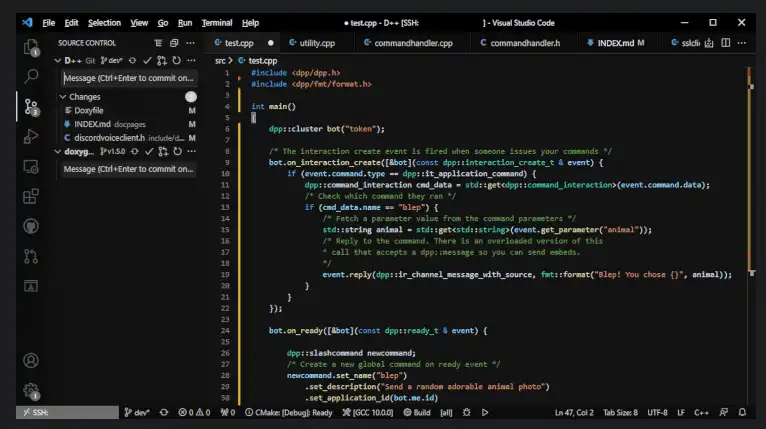This screenshot has width=766, height=429.
Task: Open the Pull Requests activity bar icon
Action: tap(31, 256)
